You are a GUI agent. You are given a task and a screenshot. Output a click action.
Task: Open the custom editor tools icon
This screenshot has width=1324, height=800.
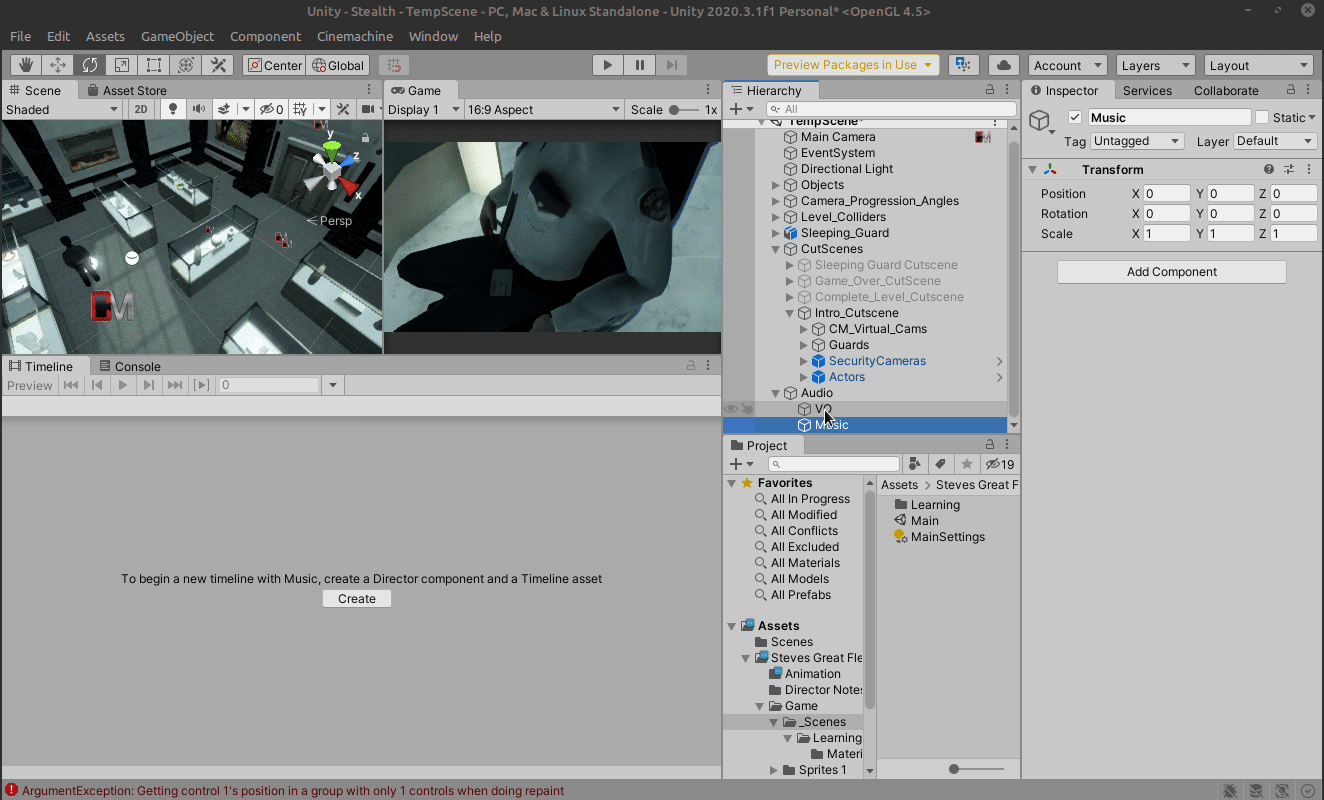[218, 65]
